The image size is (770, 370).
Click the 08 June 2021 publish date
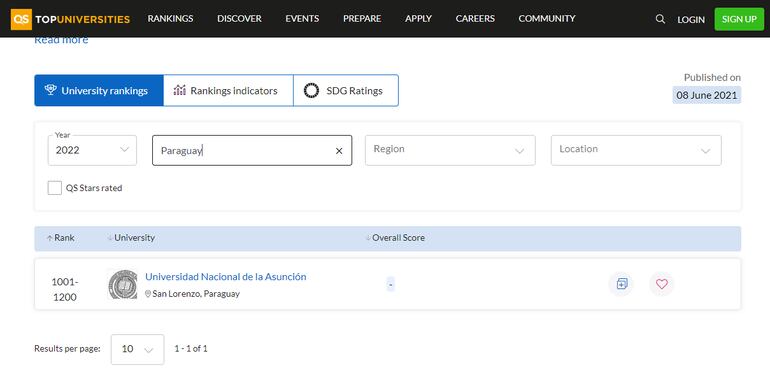click(707, 95)
